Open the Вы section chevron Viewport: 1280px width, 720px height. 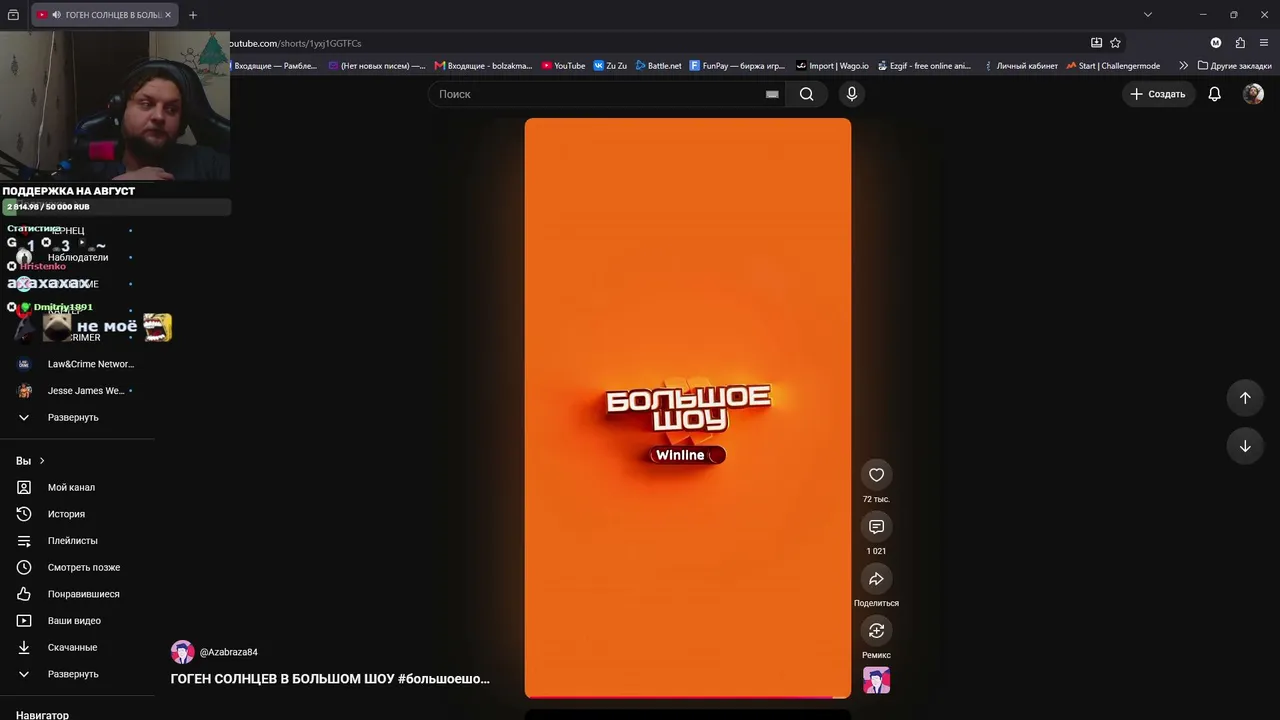point(42,461)
